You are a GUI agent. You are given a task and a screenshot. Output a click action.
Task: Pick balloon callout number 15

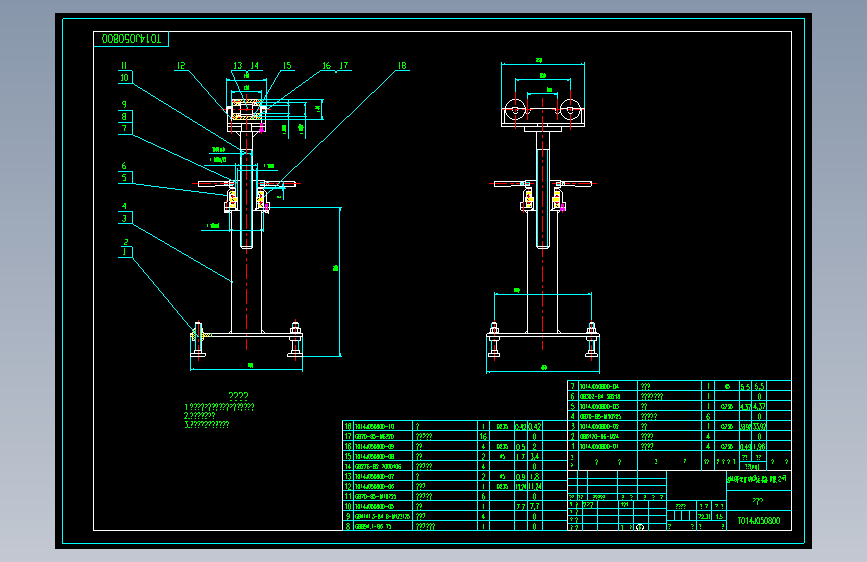pyautogui.click(x=287, y=66)
